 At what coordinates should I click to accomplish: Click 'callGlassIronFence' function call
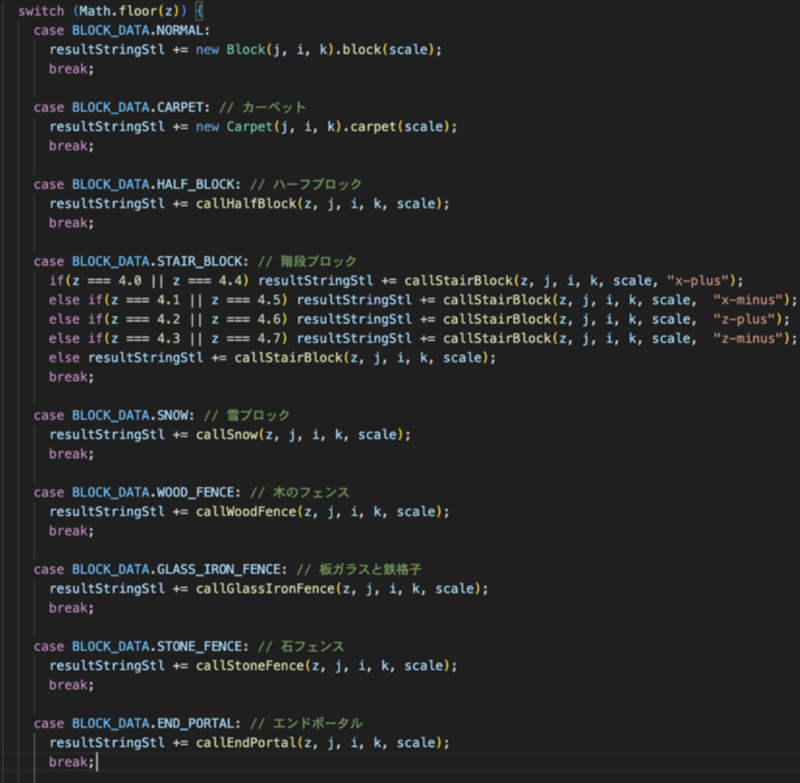[x=265, y=589]
